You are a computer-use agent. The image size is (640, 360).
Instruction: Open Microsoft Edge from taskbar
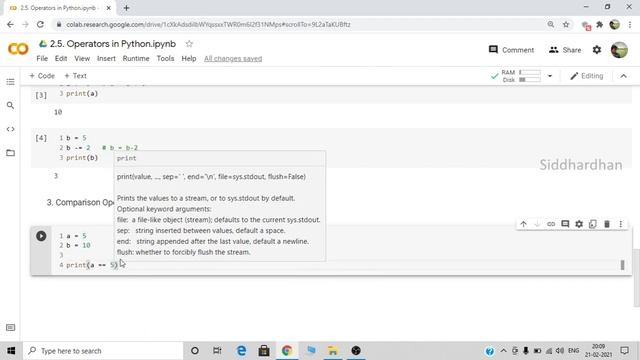(241, 351)
